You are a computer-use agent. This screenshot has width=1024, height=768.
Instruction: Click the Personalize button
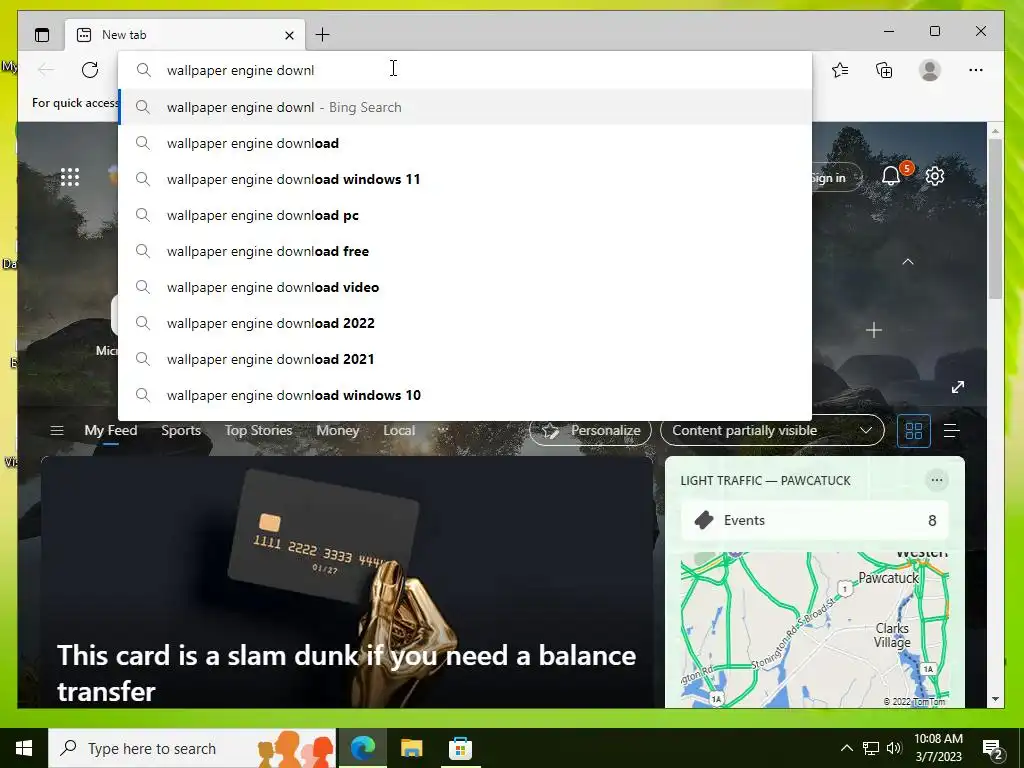[x=590, y=430]
